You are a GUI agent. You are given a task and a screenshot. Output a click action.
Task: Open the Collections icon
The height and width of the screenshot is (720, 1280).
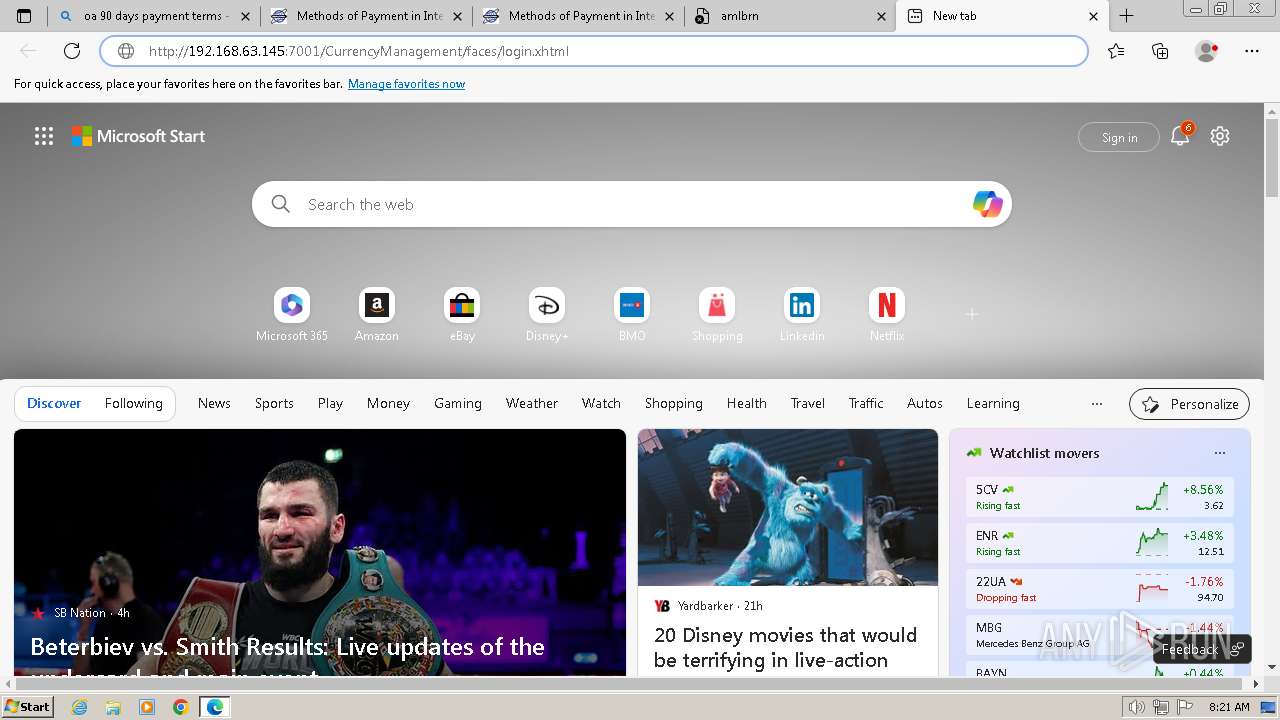pyautogui.click(x=1160, y=51)
